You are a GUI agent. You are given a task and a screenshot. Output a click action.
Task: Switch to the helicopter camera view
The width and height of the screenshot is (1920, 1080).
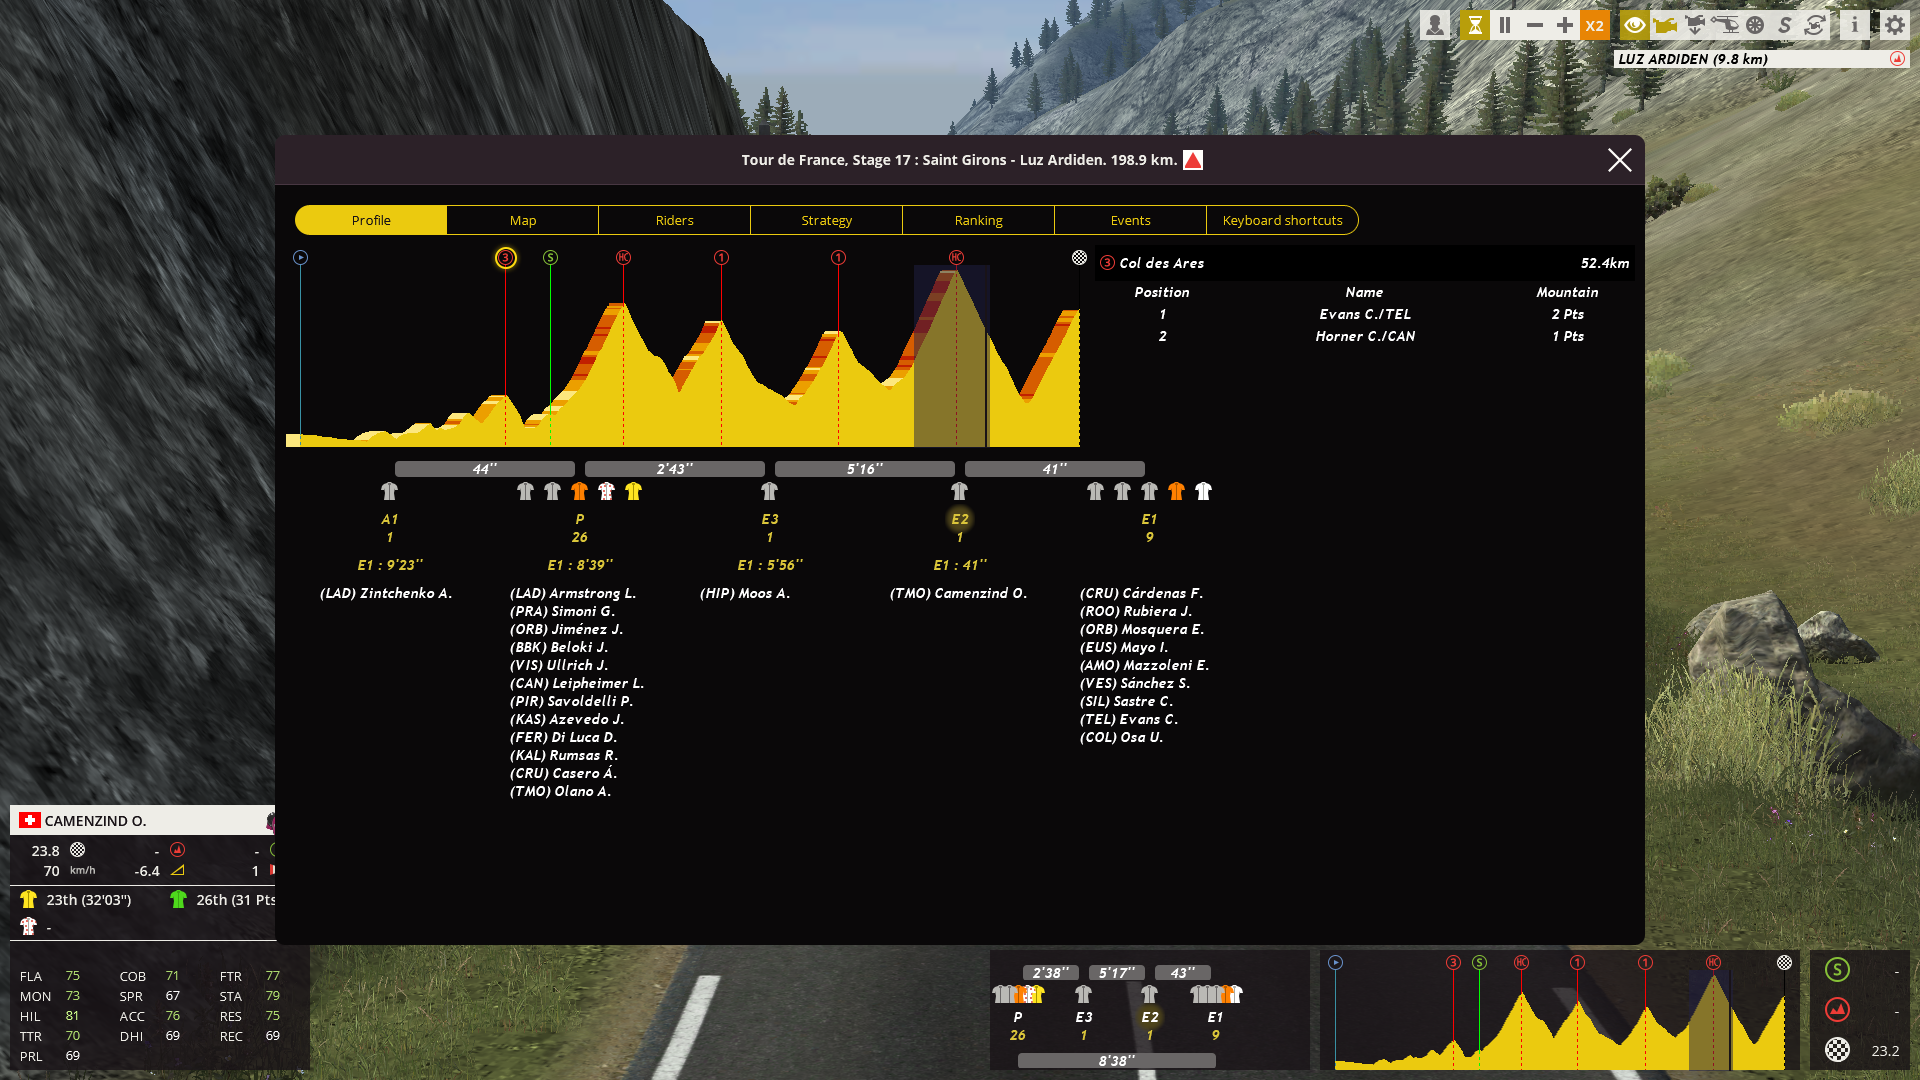click(1725, 25)
